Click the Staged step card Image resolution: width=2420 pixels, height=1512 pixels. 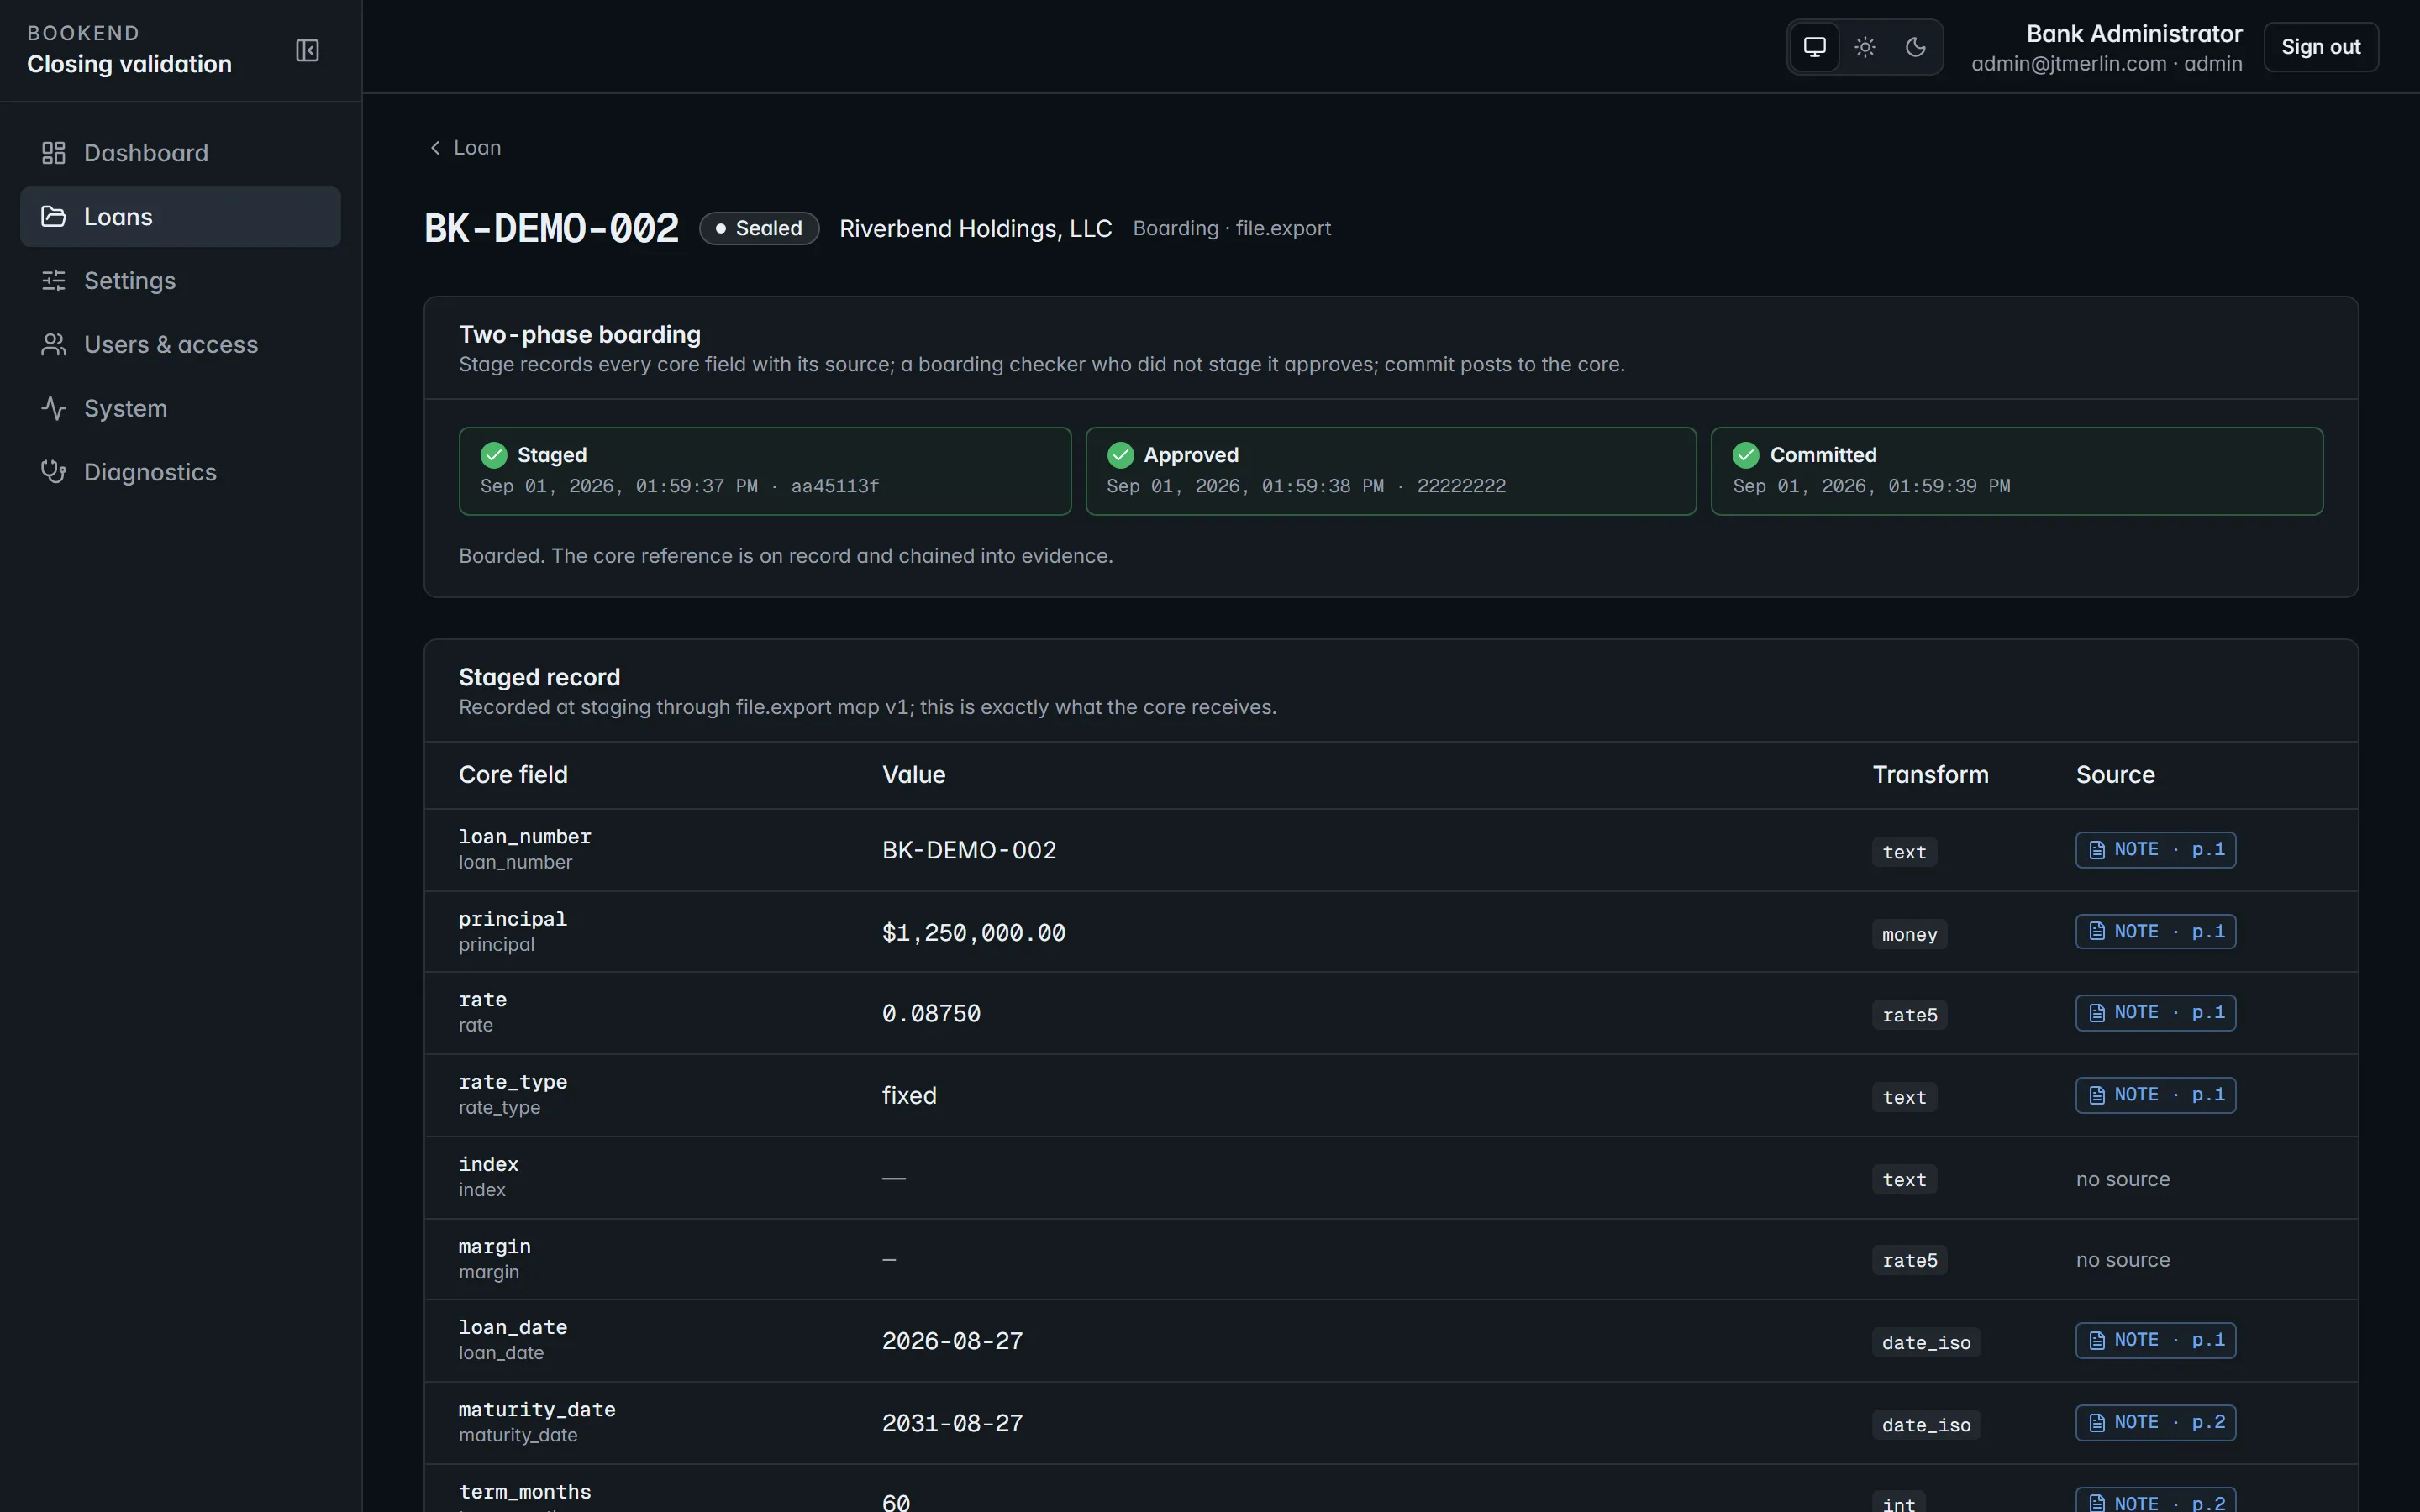click(x=765, y=471)
